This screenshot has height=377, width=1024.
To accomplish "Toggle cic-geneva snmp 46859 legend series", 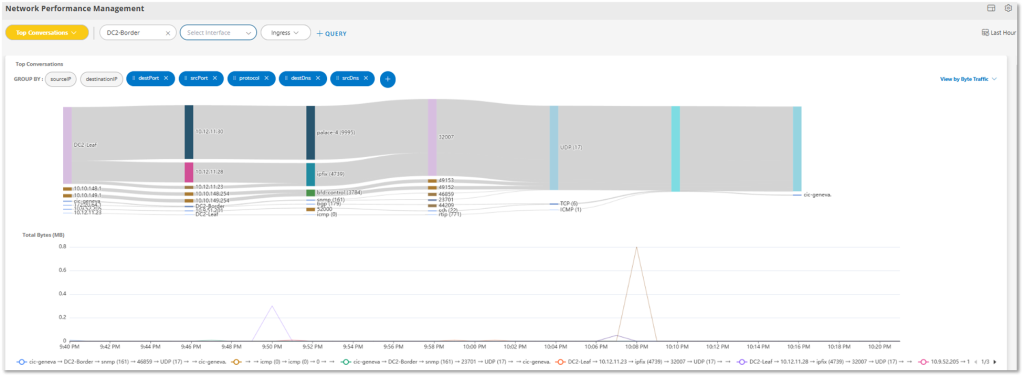I will (x=121, y=361).
